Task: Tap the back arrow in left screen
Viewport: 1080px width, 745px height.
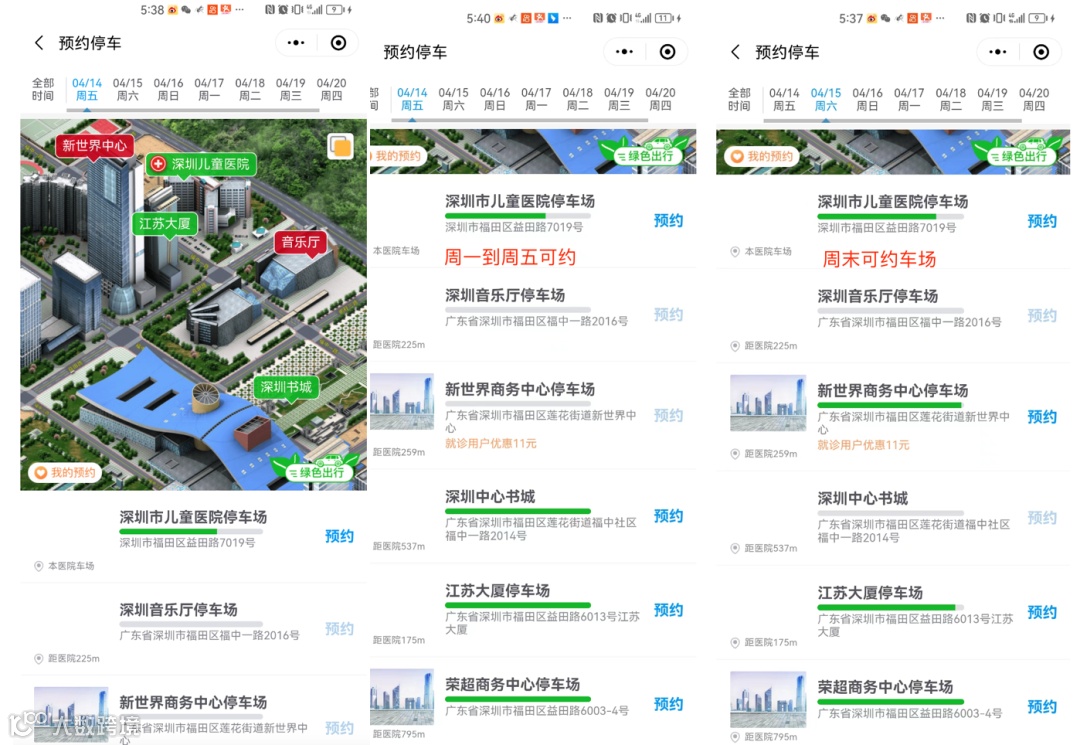Action: (x=39, y=43)
